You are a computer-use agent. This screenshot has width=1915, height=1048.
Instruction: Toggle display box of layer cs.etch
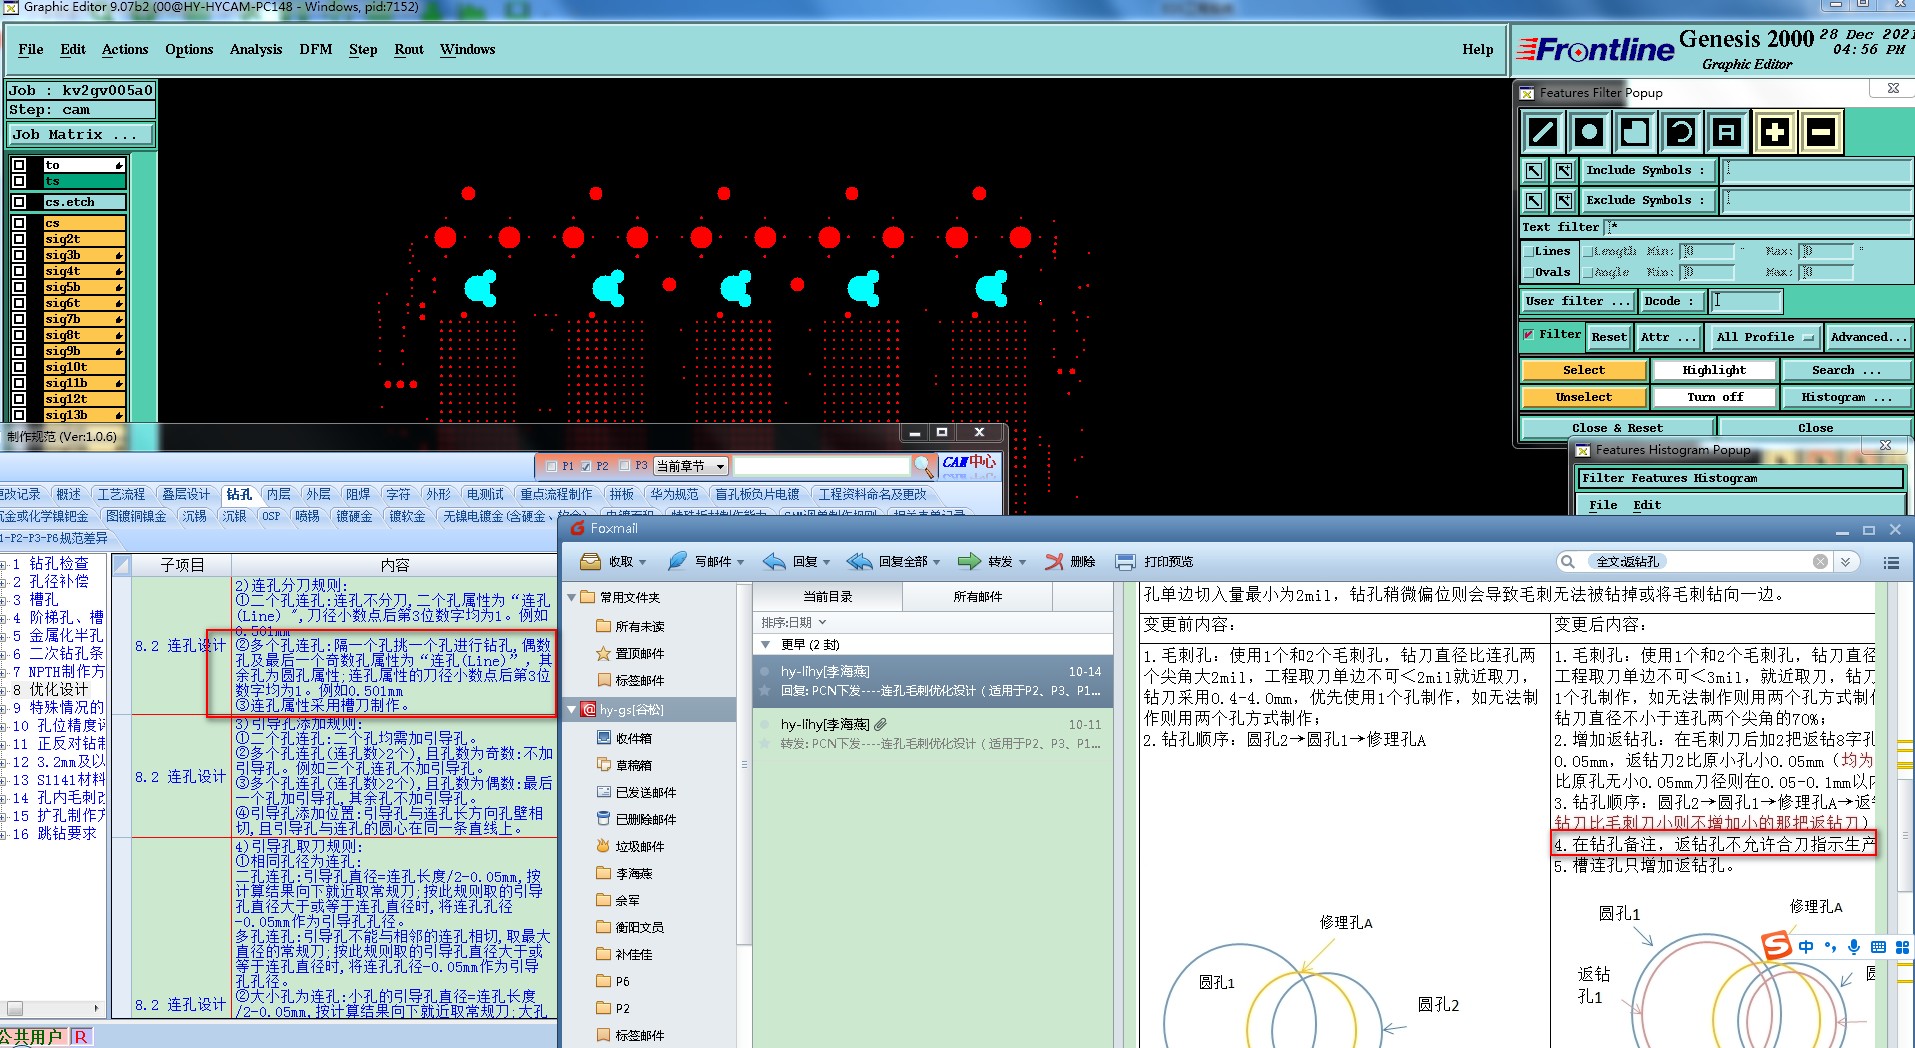click(19, 202)
